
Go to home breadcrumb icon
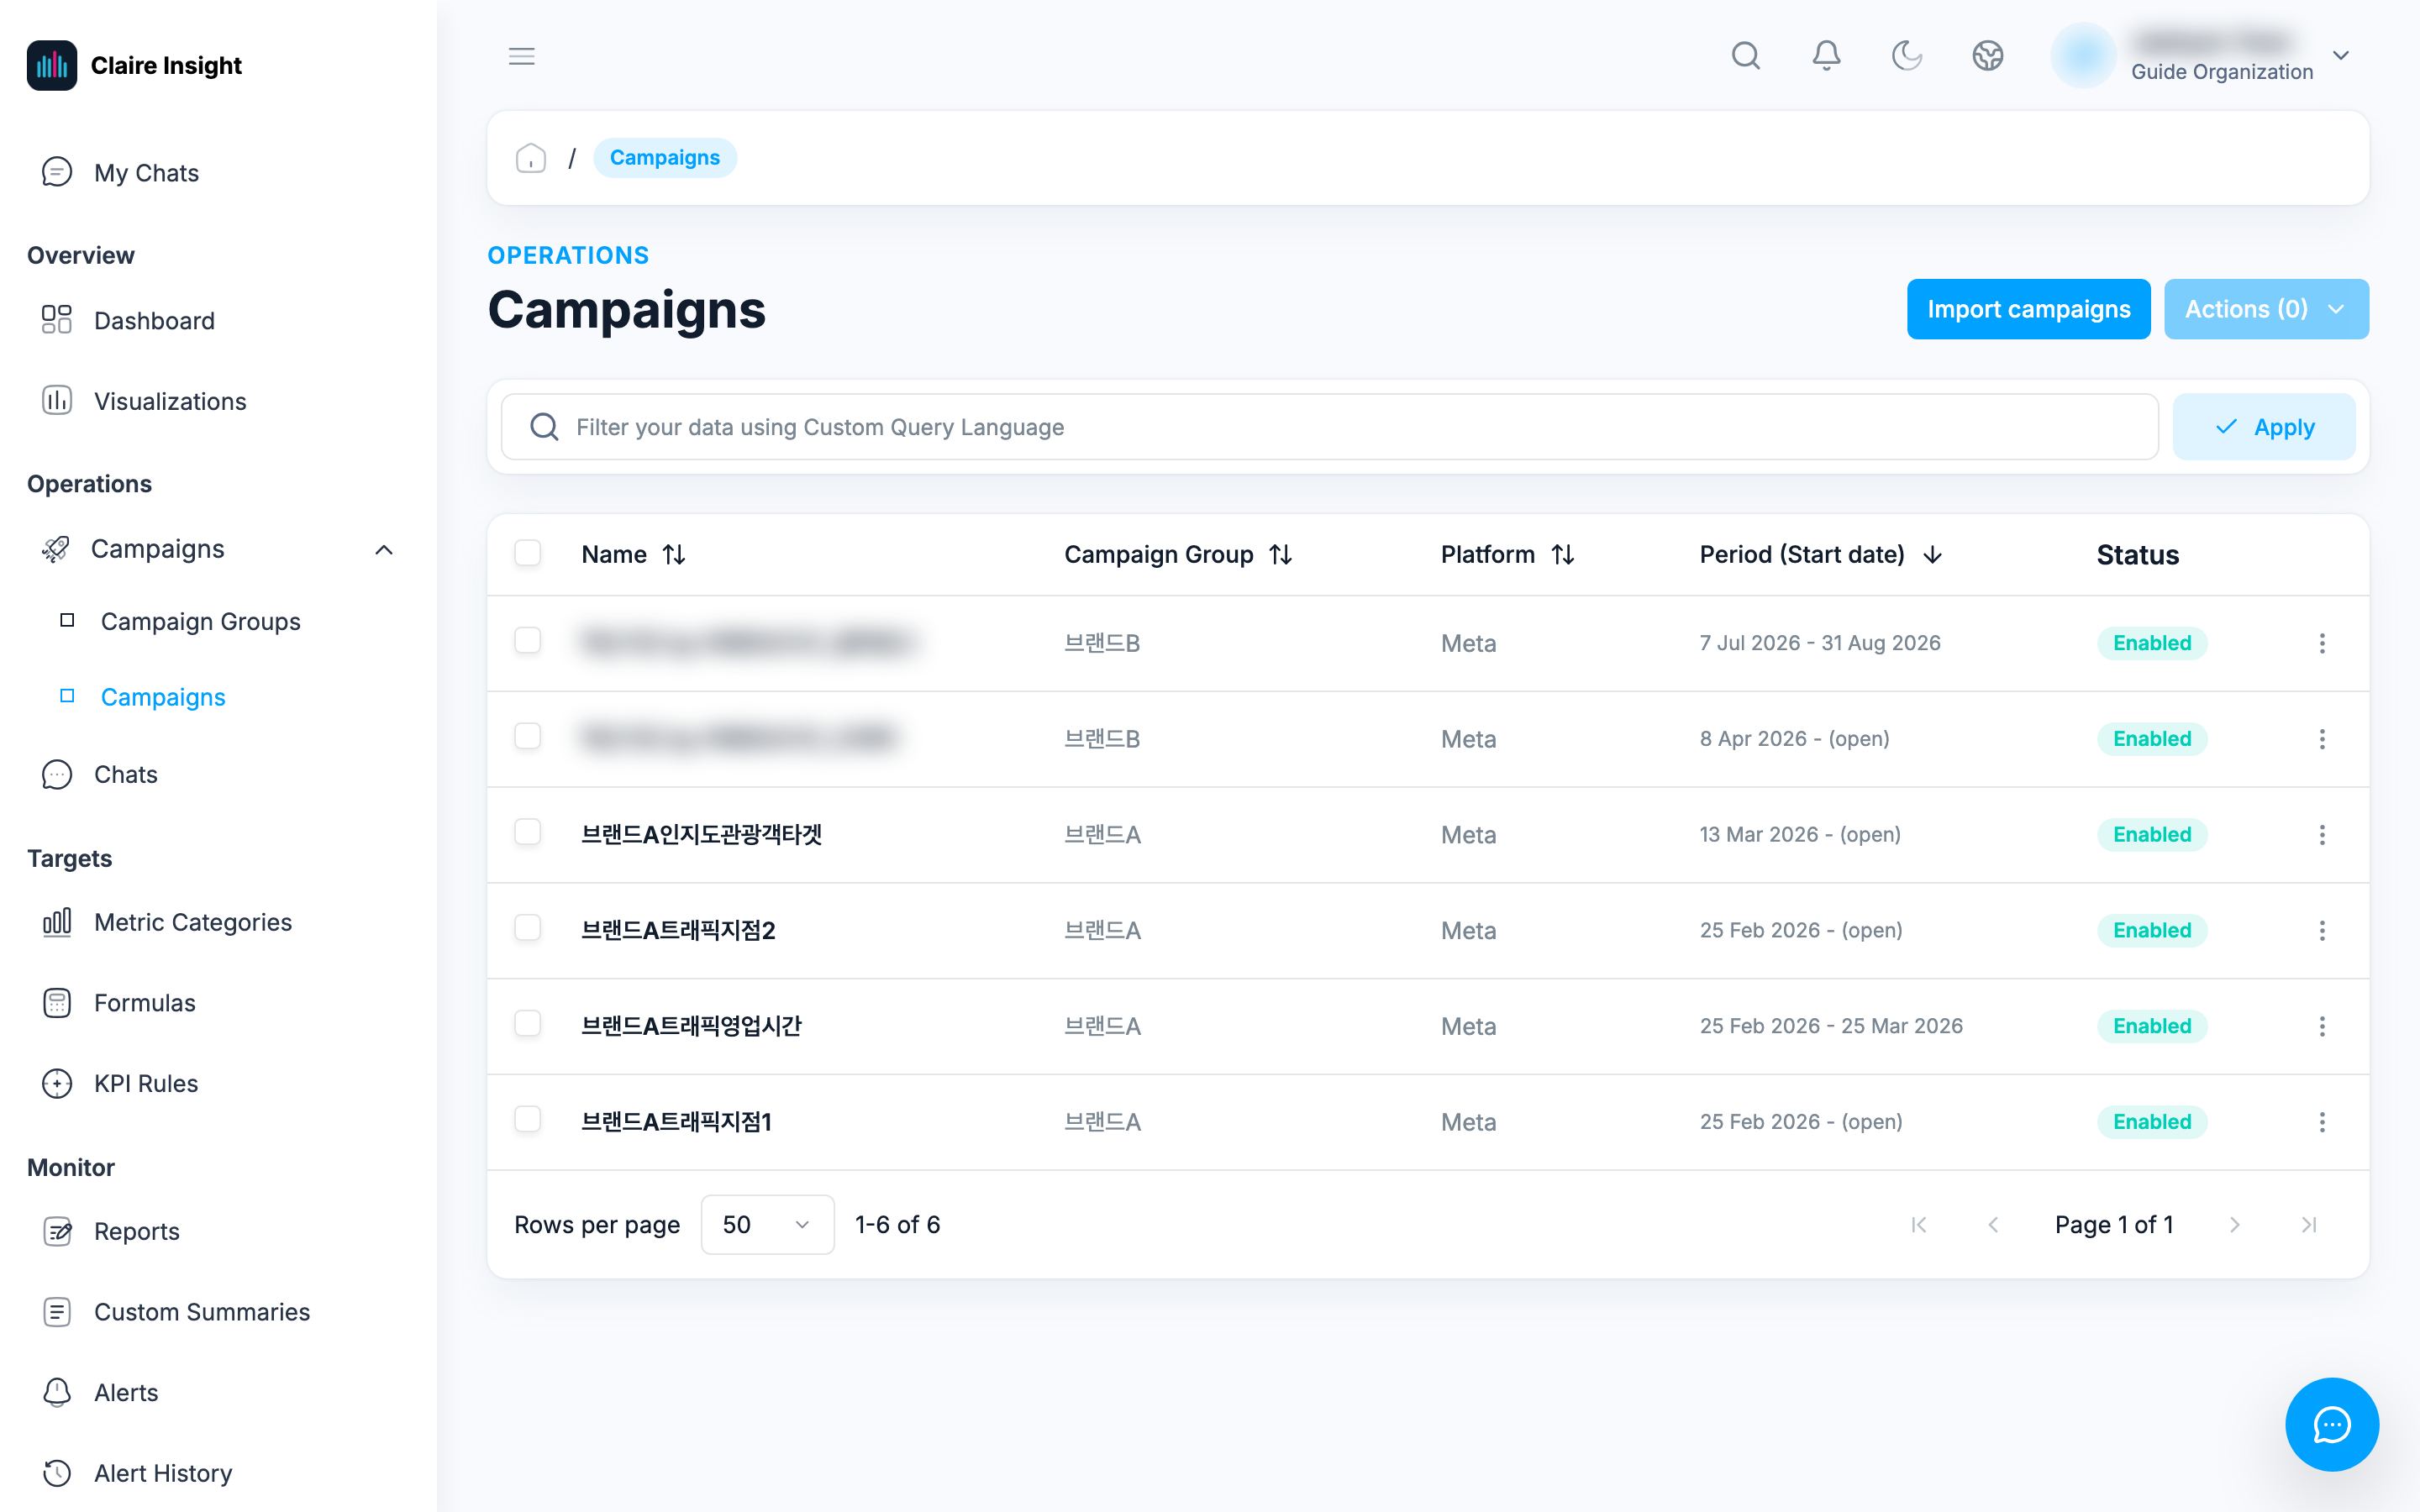[531, 158]
